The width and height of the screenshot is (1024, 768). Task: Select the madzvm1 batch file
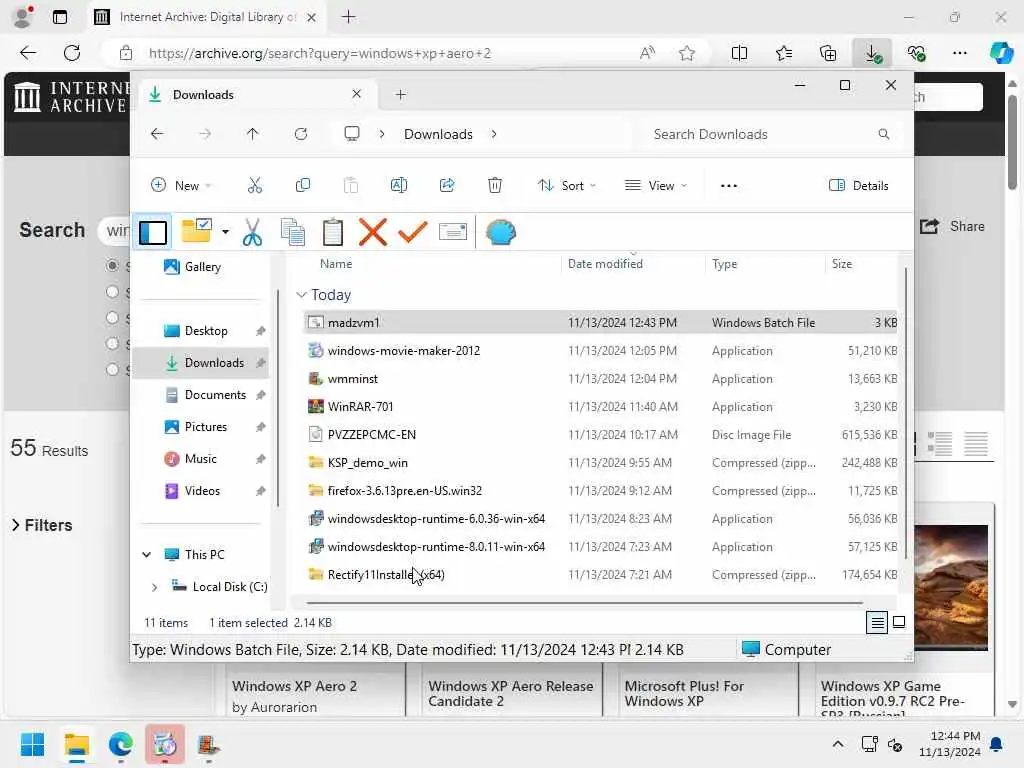point(601,323)
